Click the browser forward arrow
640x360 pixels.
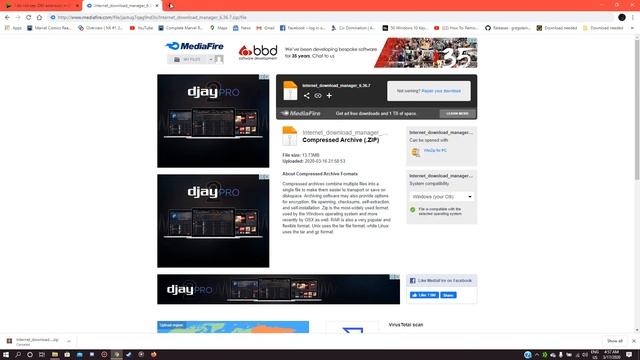(18, 18)
